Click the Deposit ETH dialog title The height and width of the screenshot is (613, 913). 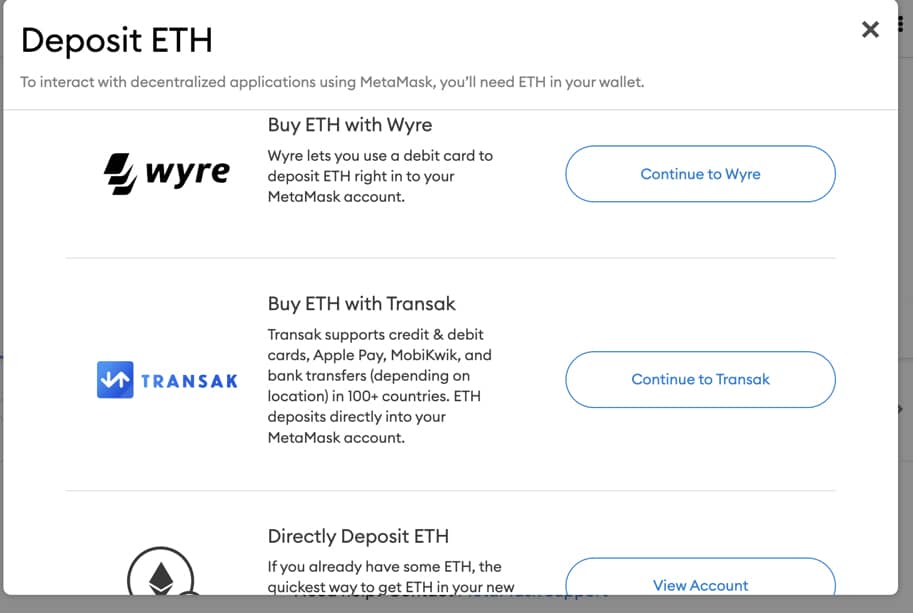[116, 40]
